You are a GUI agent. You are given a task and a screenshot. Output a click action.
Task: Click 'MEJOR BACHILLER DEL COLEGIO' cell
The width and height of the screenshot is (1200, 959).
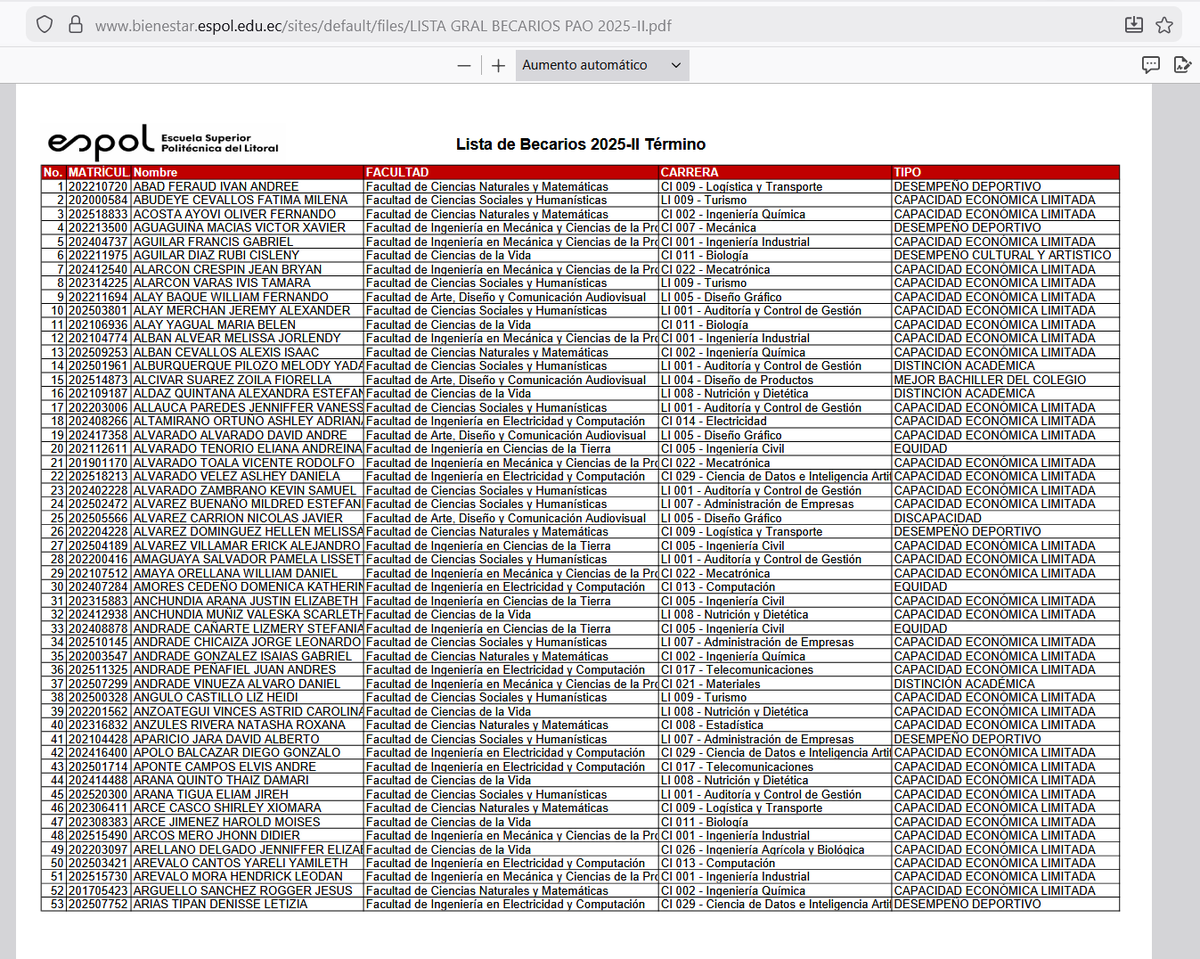pyautogui.click(x=990, y=380)
